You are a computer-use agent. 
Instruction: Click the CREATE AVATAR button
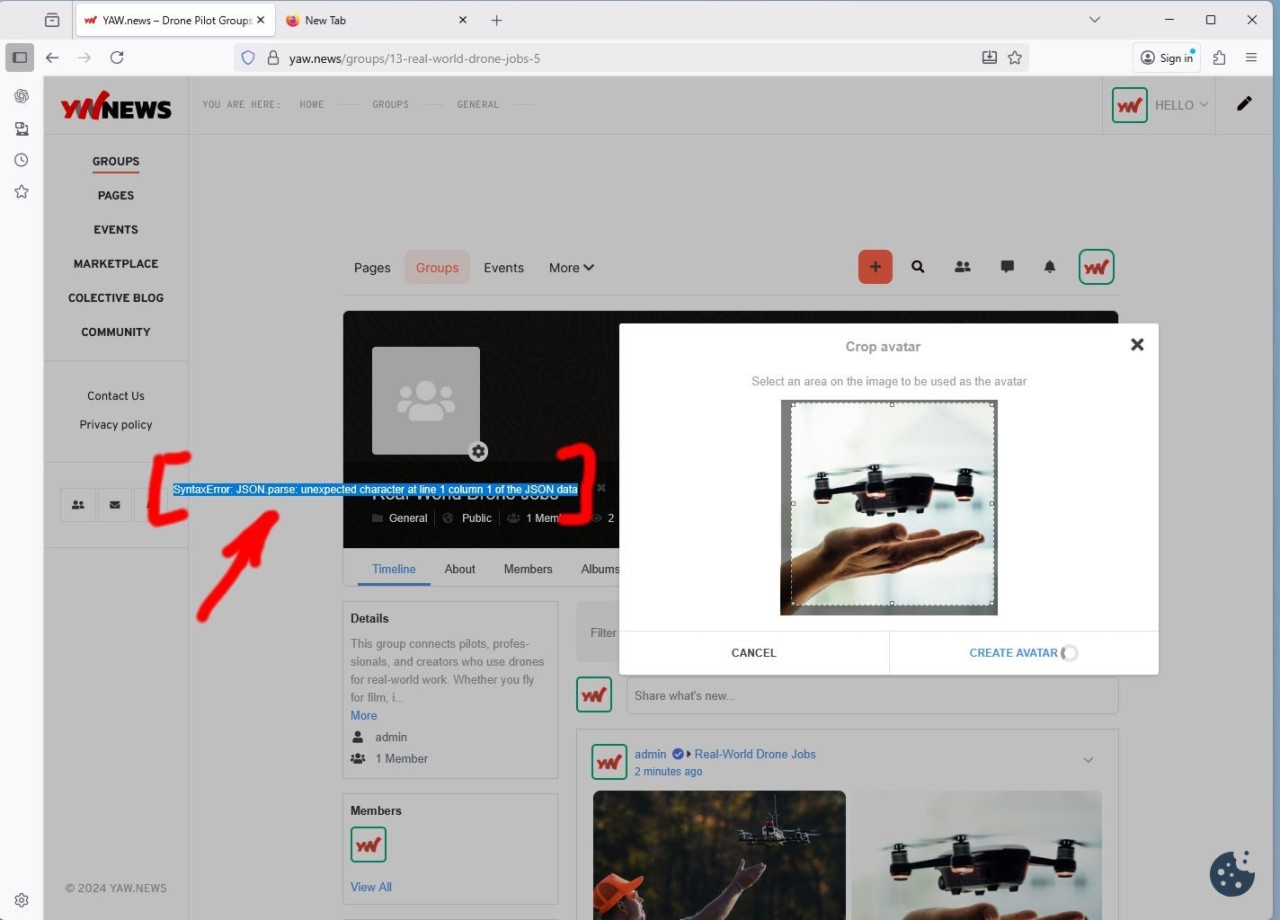(x=1013, y=653)
